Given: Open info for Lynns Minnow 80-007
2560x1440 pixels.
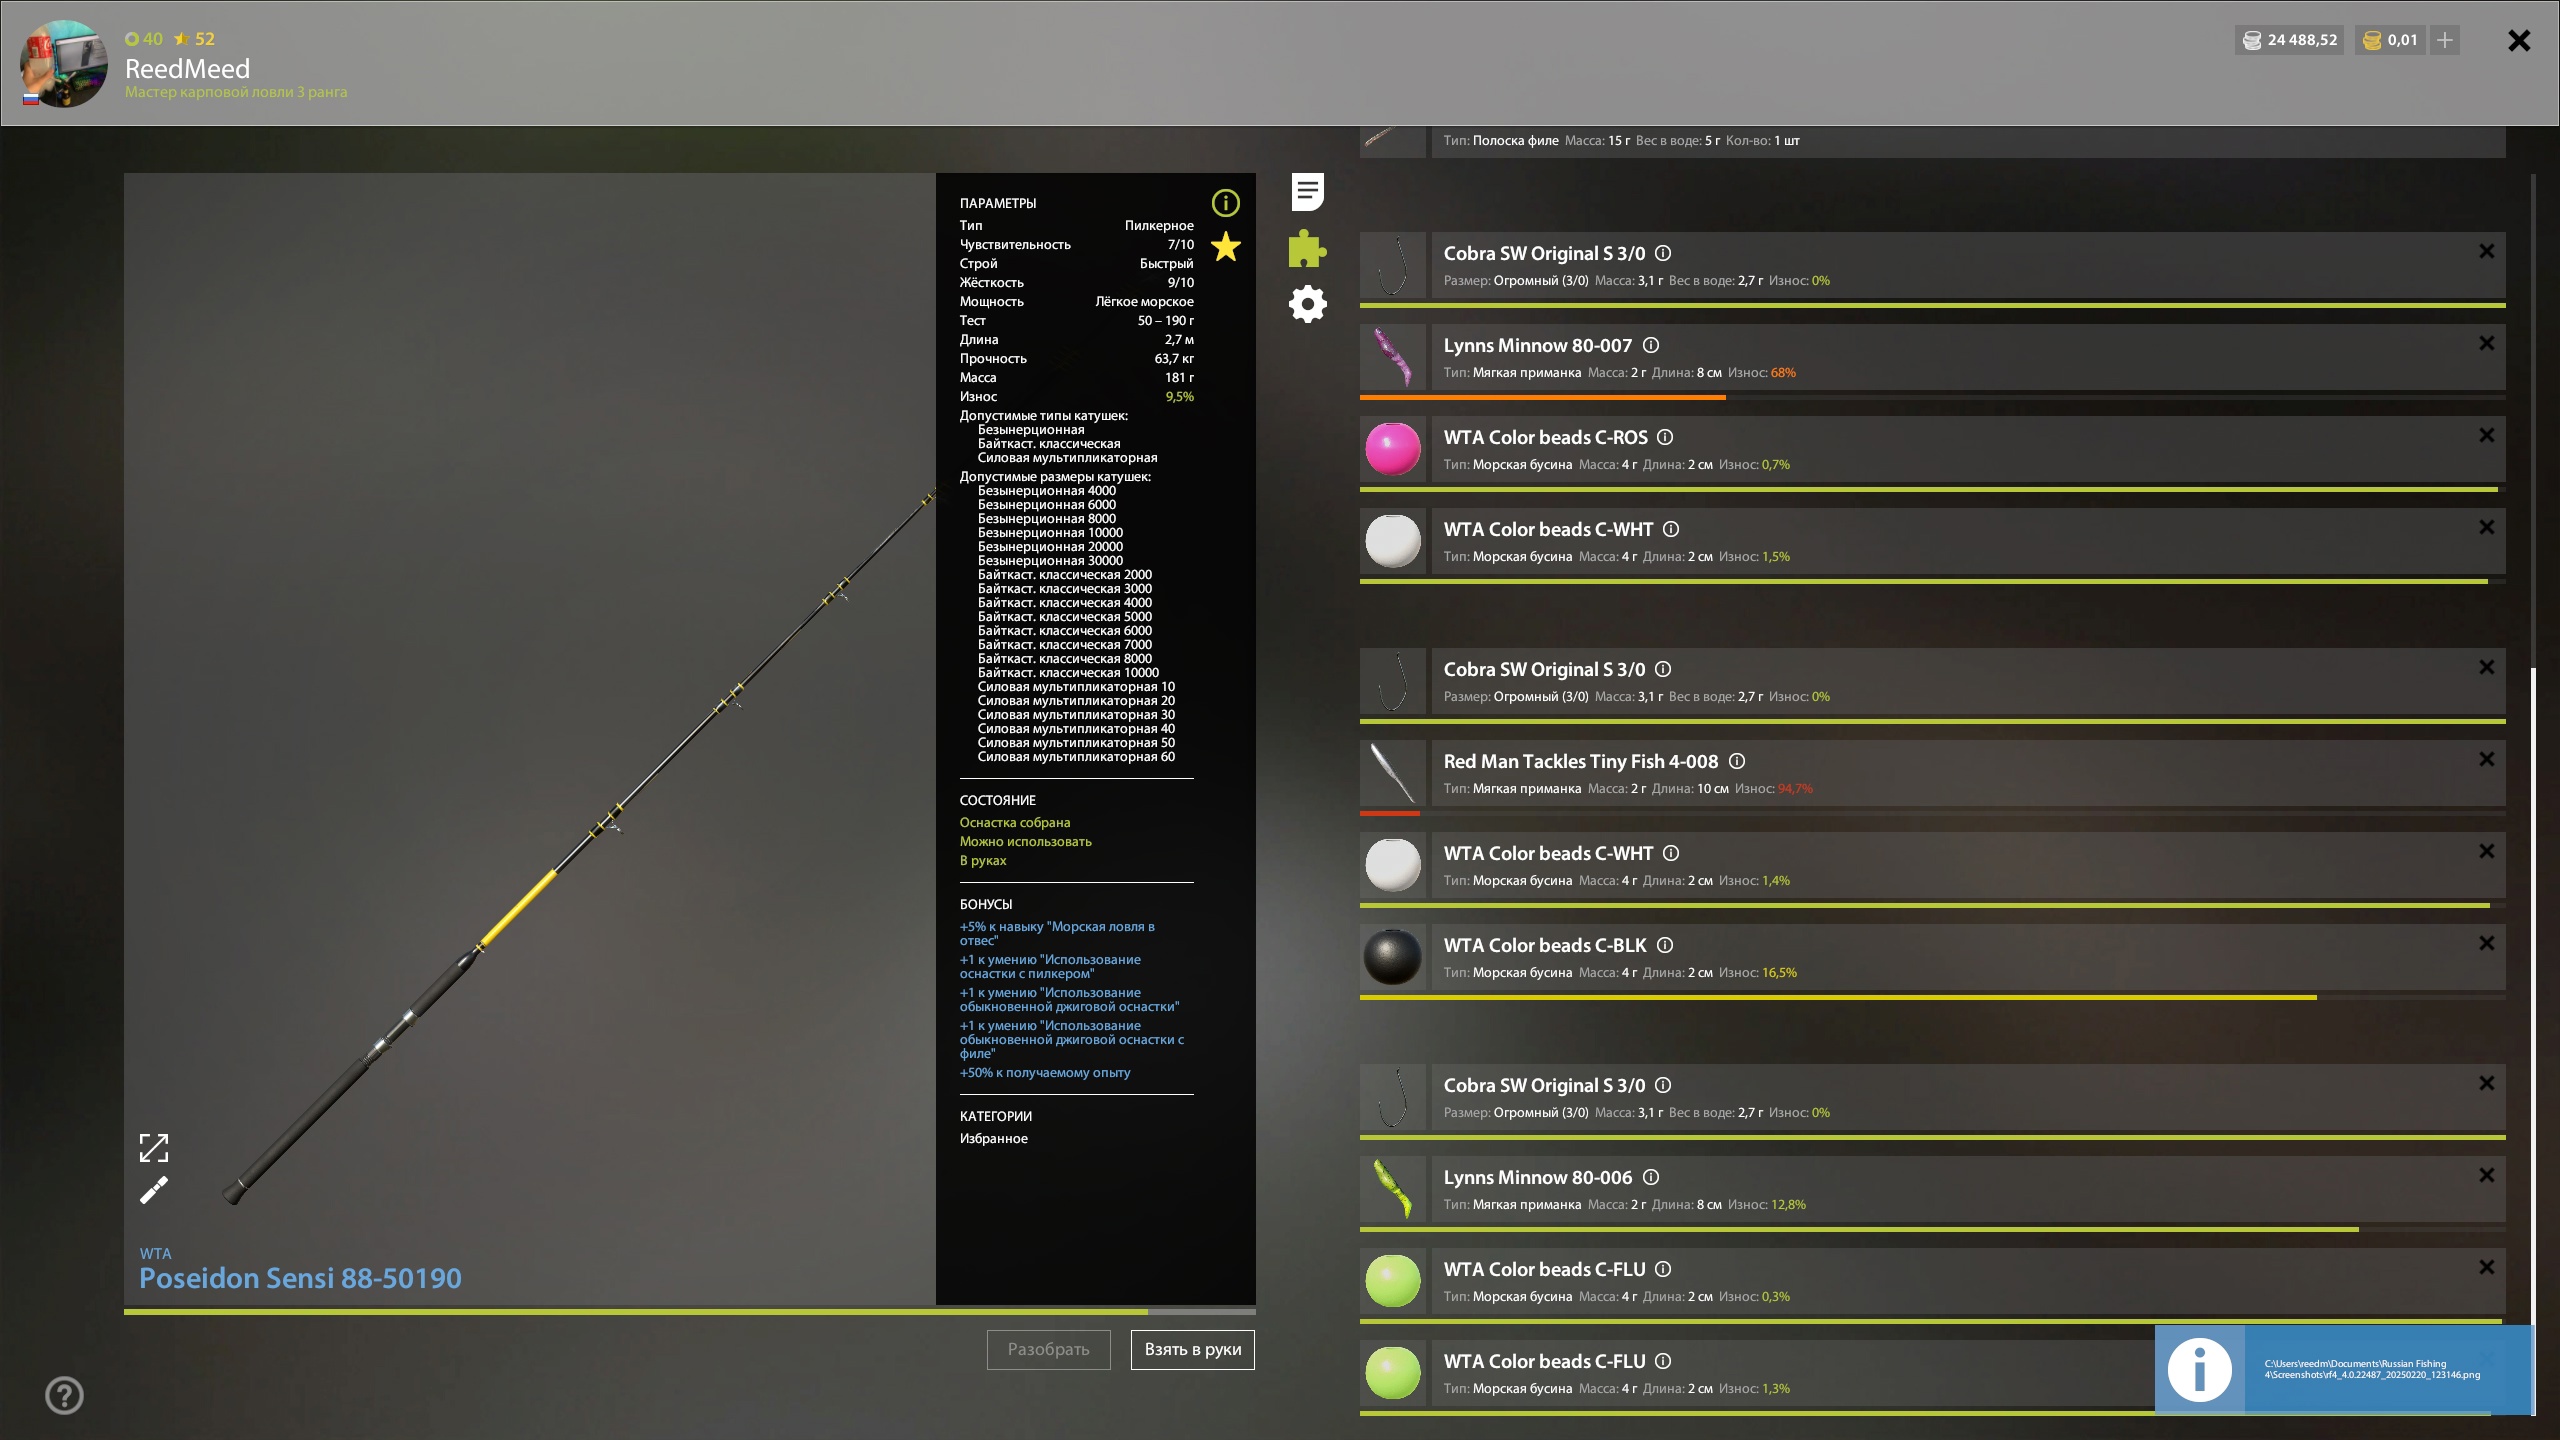Looking at the screenshot, I should click(x=1651, y=346).
